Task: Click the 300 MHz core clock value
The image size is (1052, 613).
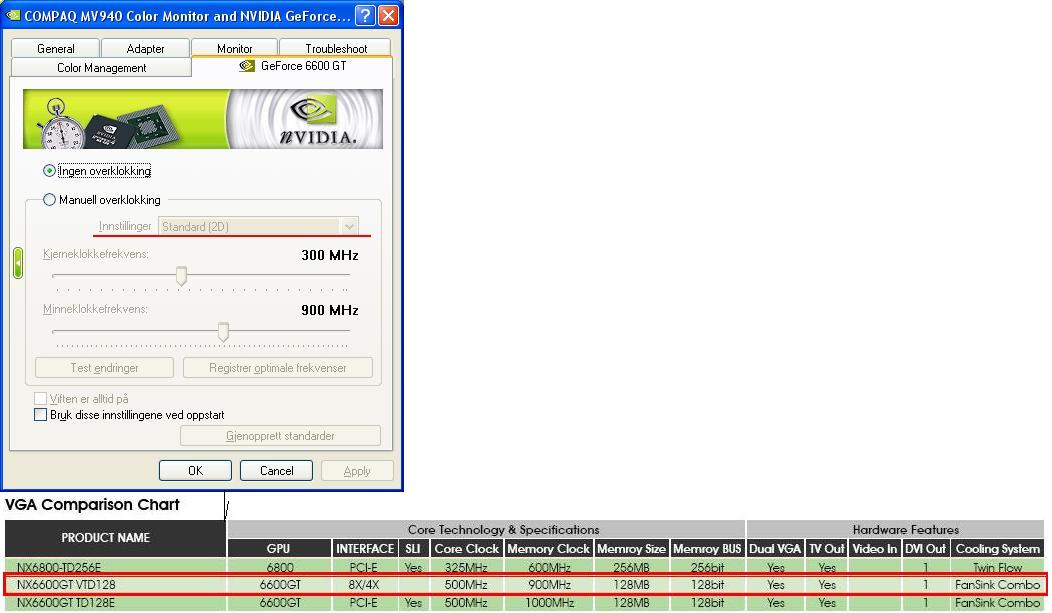Action: (x=329, y=255)
